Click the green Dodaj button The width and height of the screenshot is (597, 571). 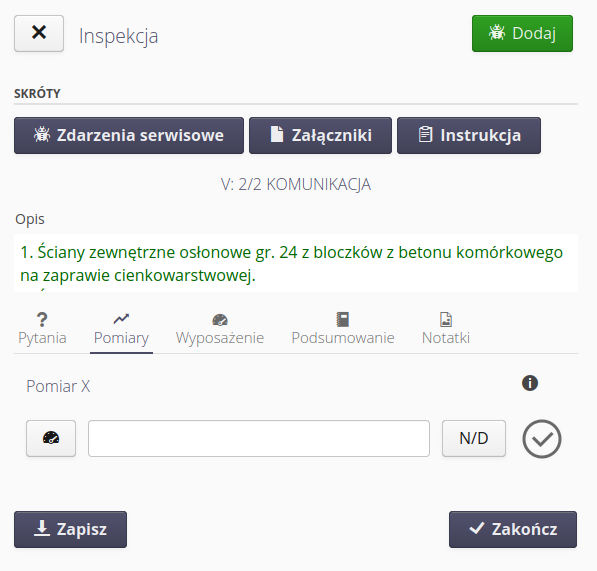click(522, 33)
